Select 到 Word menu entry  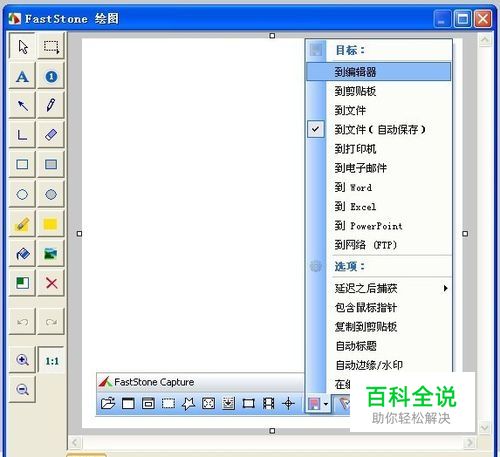(x=379, y=187)
